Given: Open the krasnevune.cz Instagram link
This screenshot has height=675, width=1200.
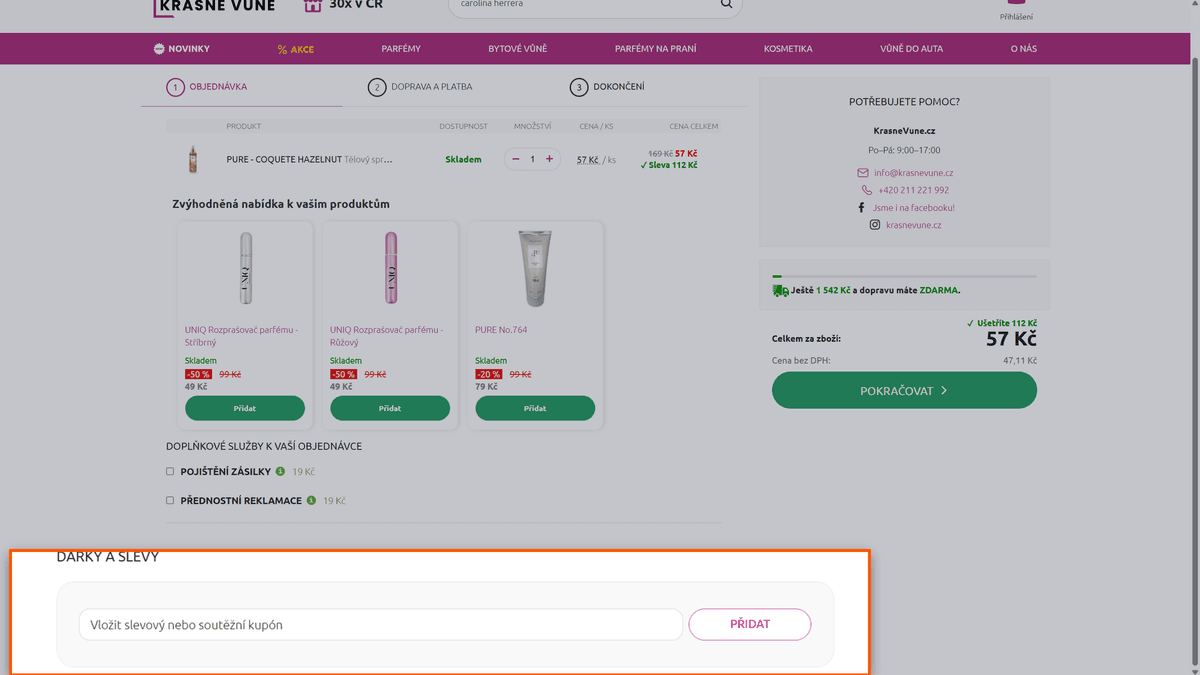Looking at the screenshot, I should click(x=914, y=225).
